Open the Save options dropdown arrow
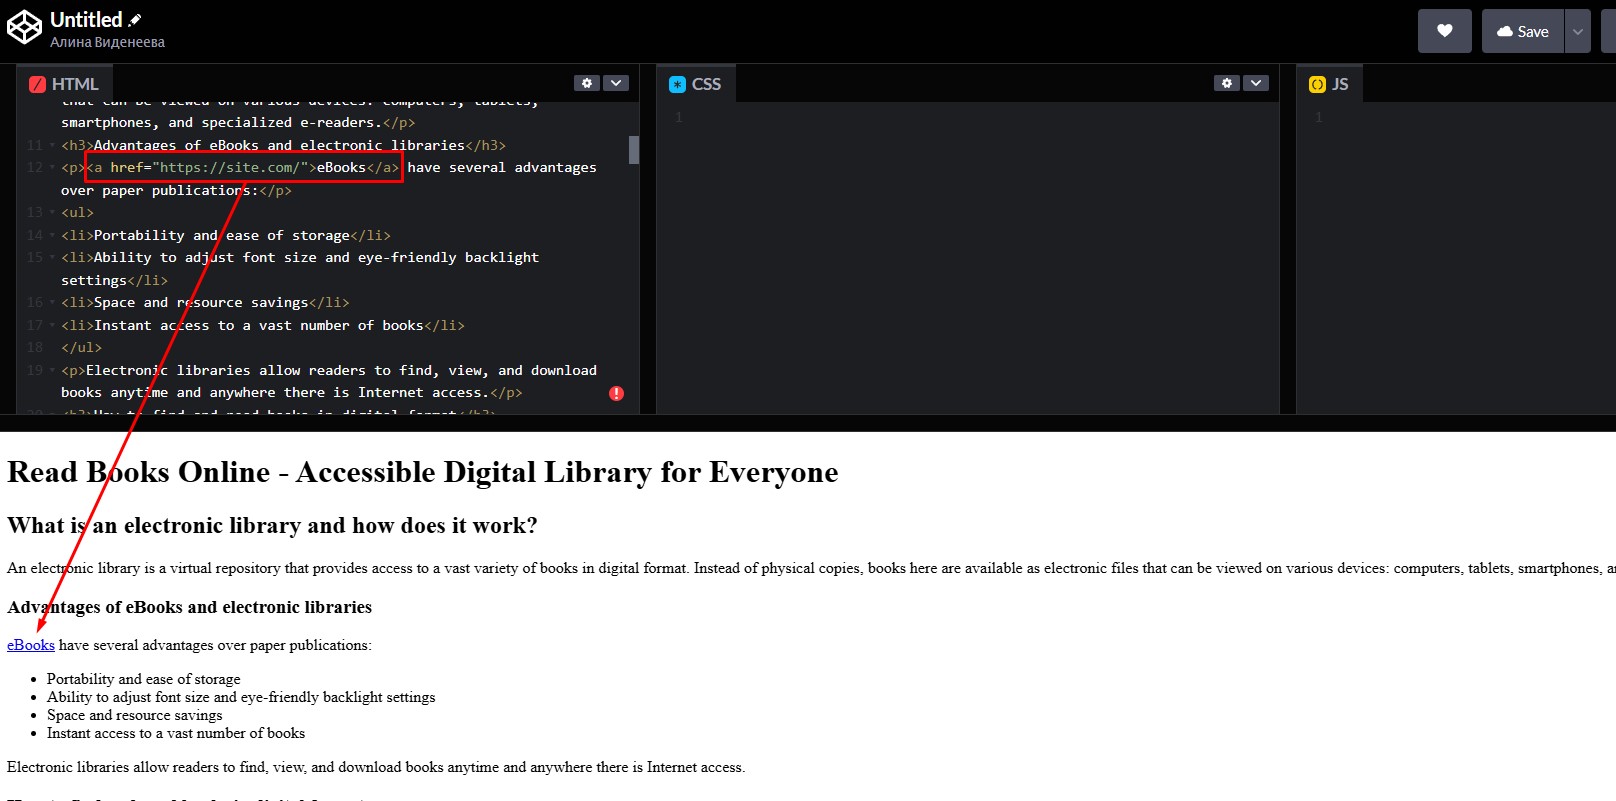 pyautogui.click(x=1577, y=31)
